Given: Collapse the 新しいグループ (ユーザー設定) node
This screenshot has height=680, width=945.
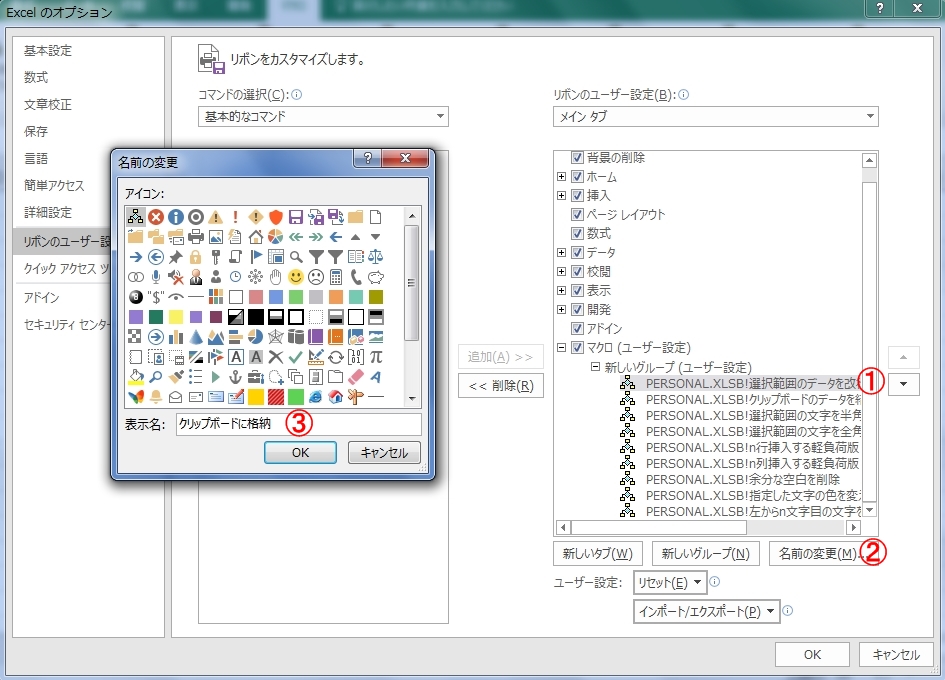Looking at the screenshot, I should pos(595,367).
